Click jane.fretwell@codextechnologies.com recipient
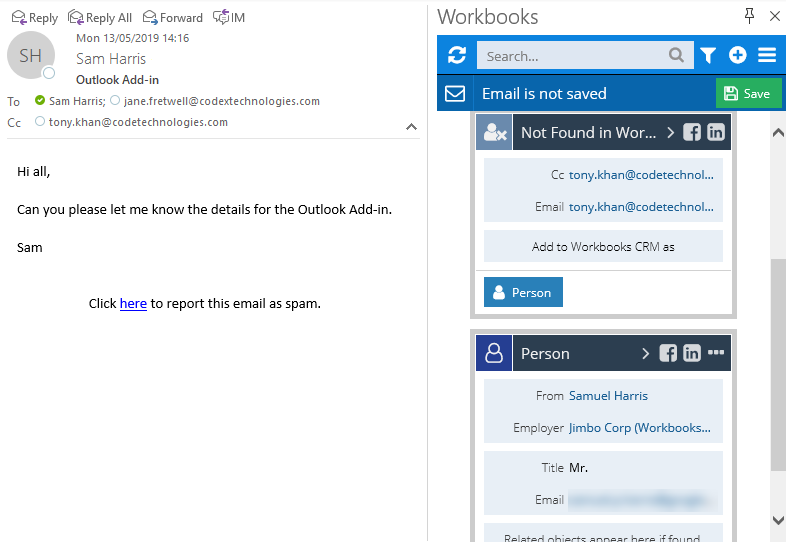Screen dimensions: 786x542 222,101
